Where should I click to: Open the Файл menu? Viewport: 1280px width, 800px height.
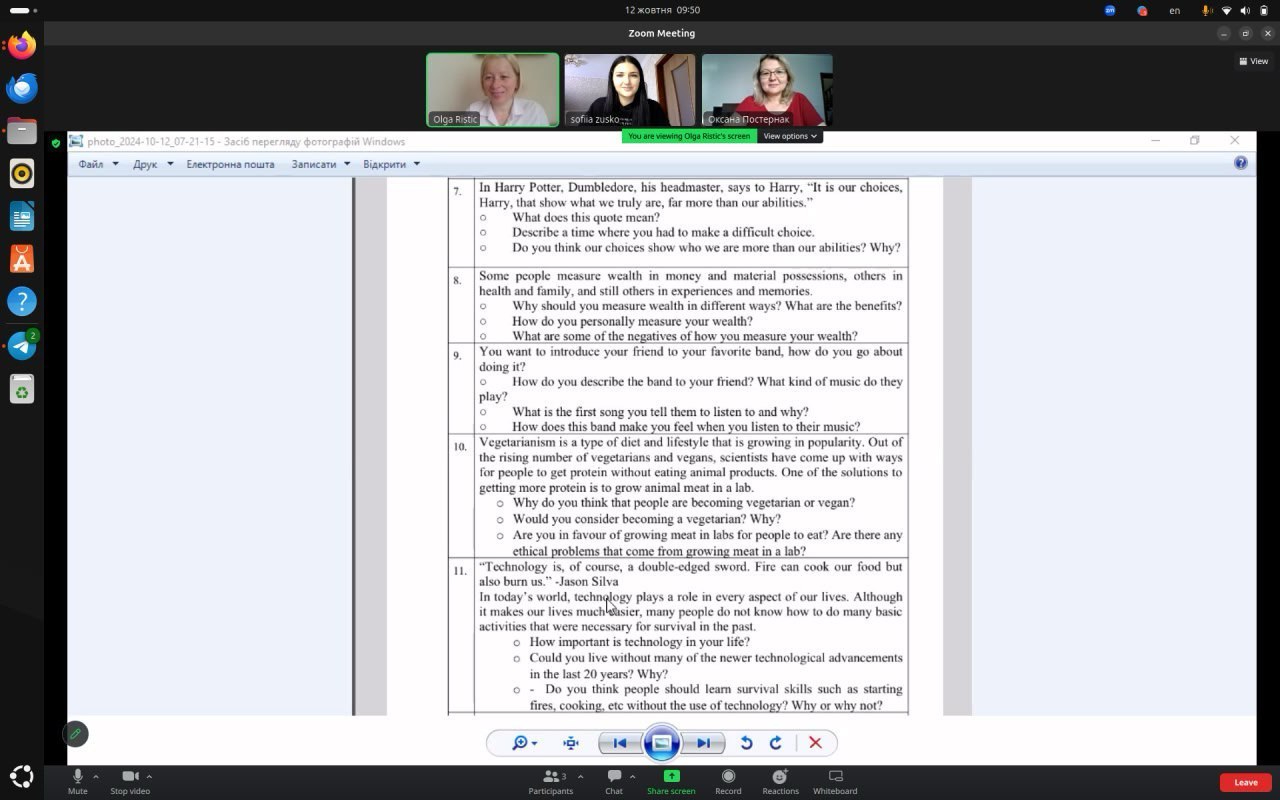[x=98, y=164]
